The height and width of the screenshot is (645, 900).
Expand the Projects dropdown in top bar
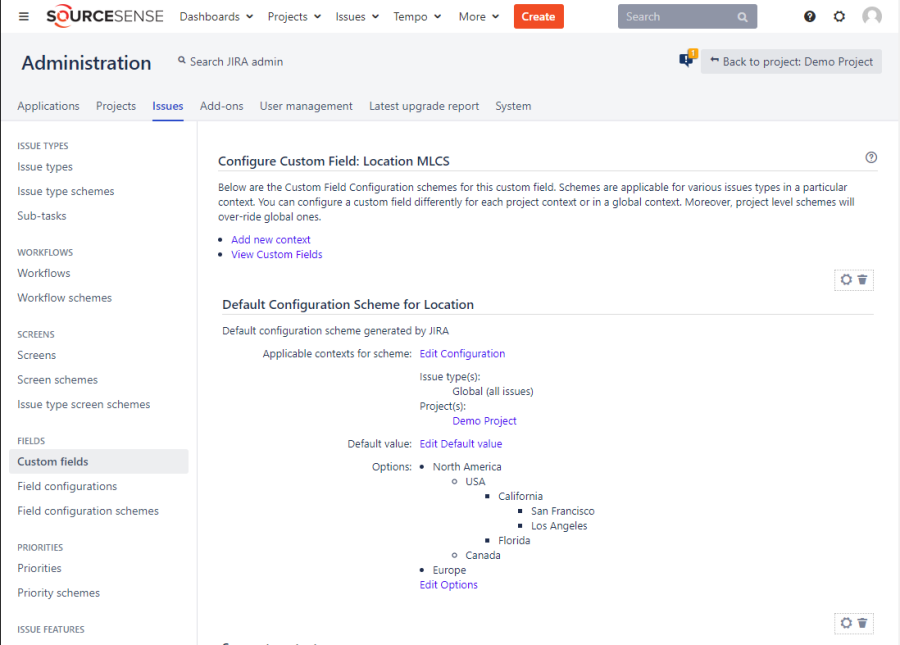click(294, 17)
